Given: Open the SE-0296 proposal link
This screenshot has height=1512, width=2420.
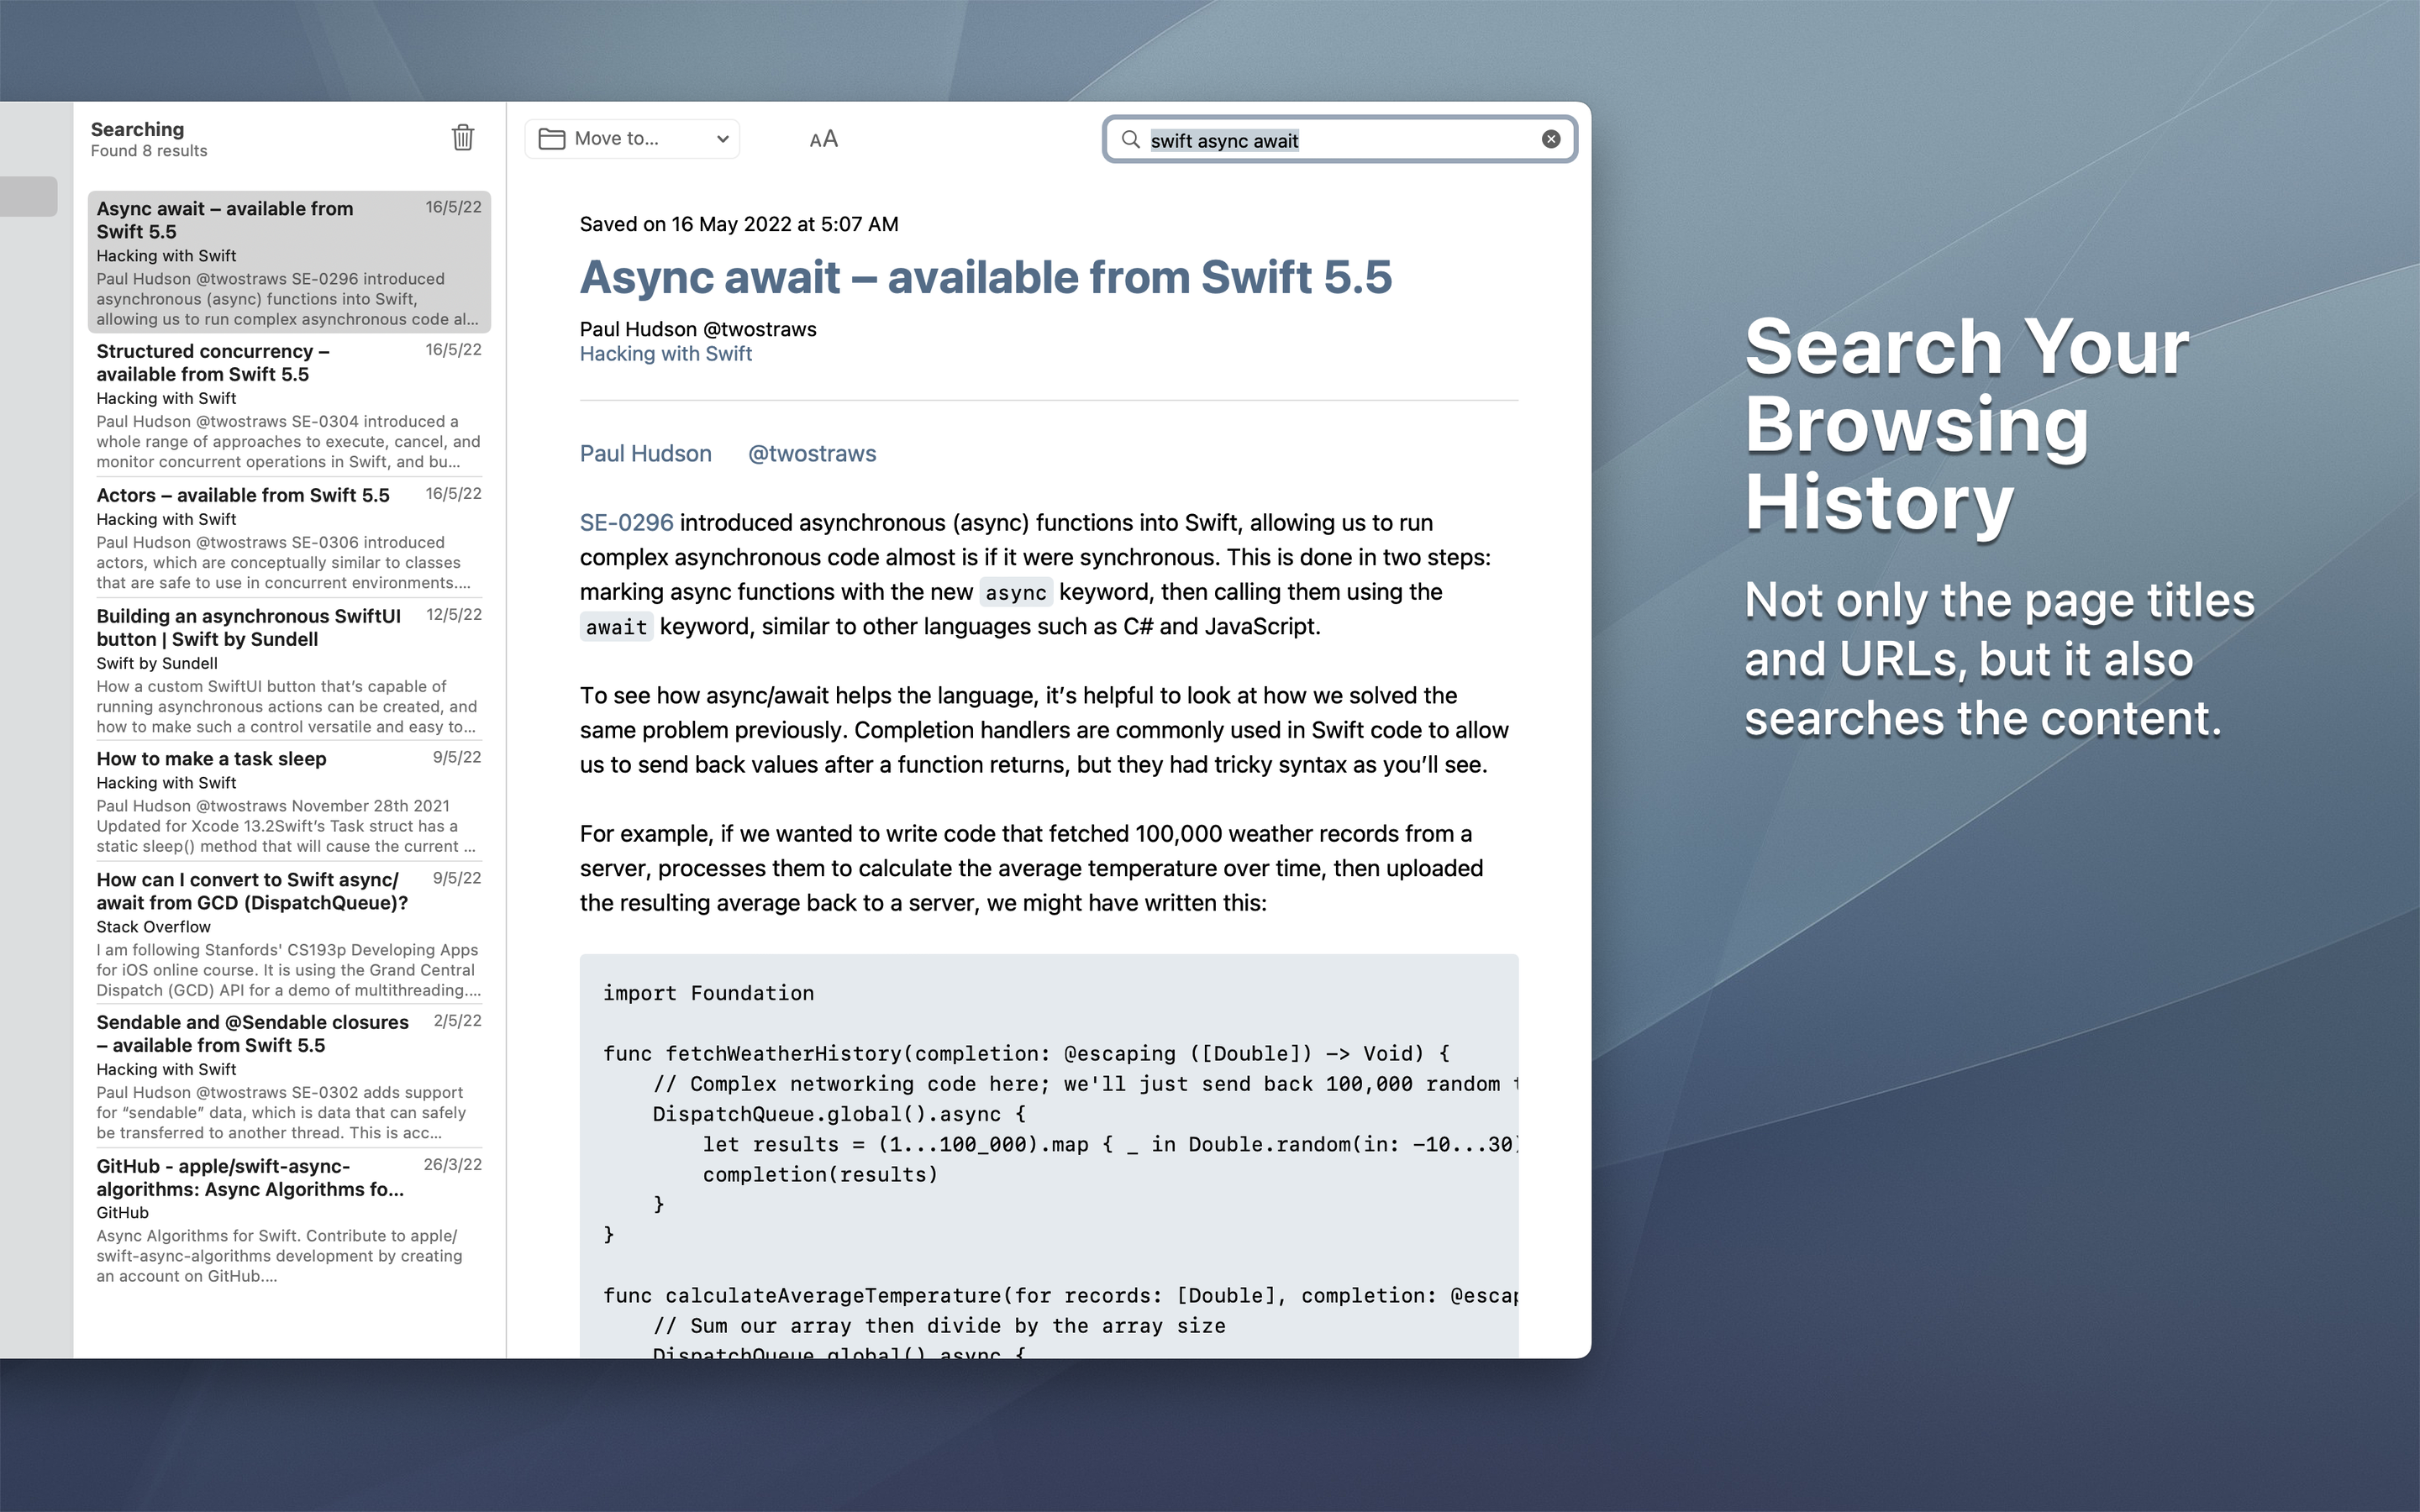Looking at the screenshot, I should tap(626, 523).
